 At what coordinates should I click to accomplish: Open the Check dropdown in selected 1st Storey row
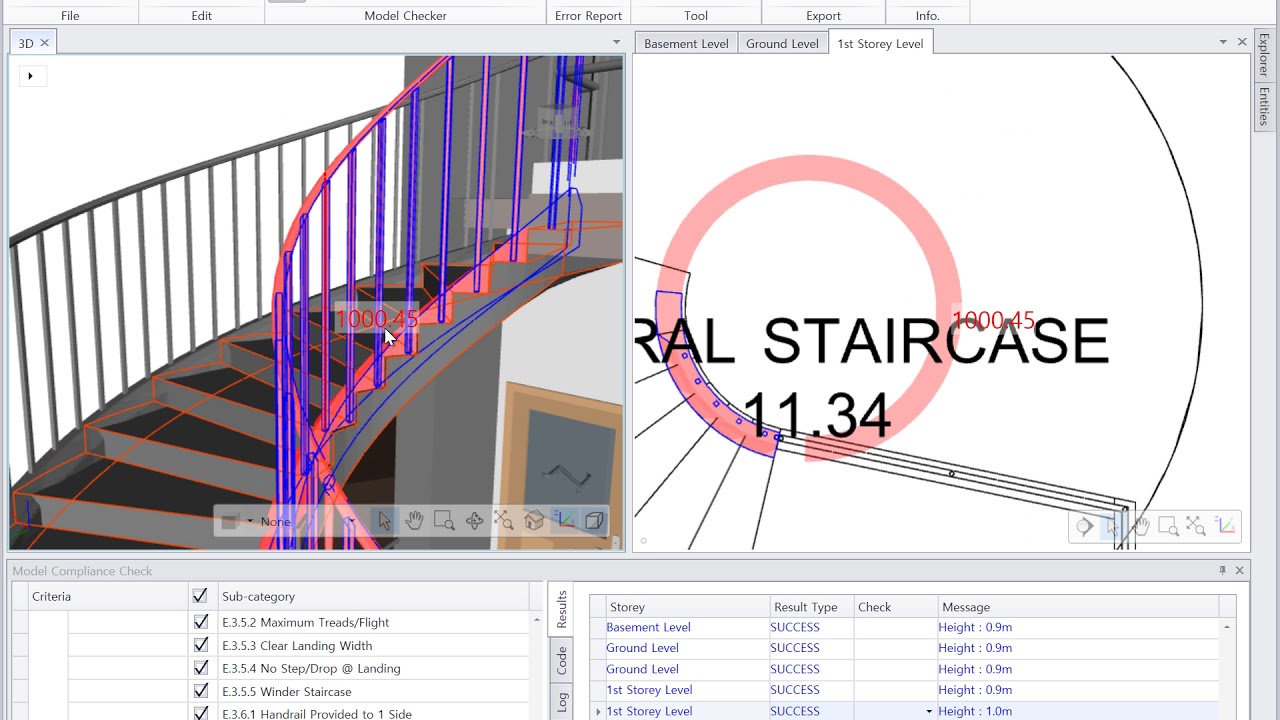[x=929, y=712]
